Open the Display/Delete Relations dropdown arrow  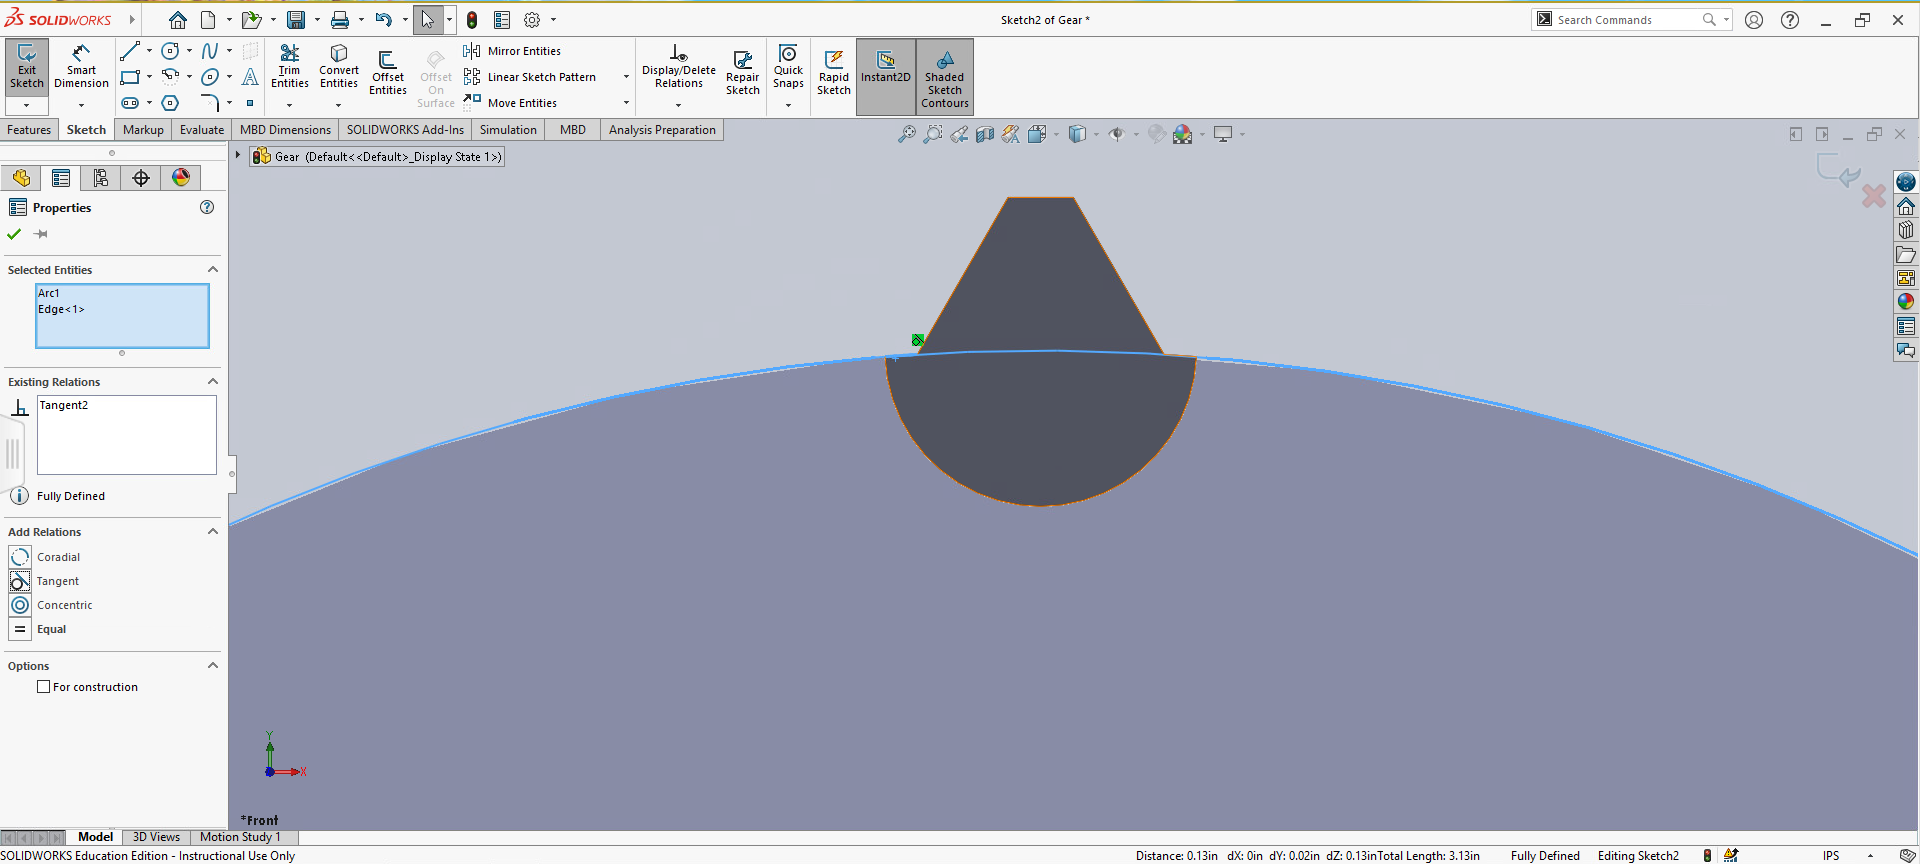point(678,105)
